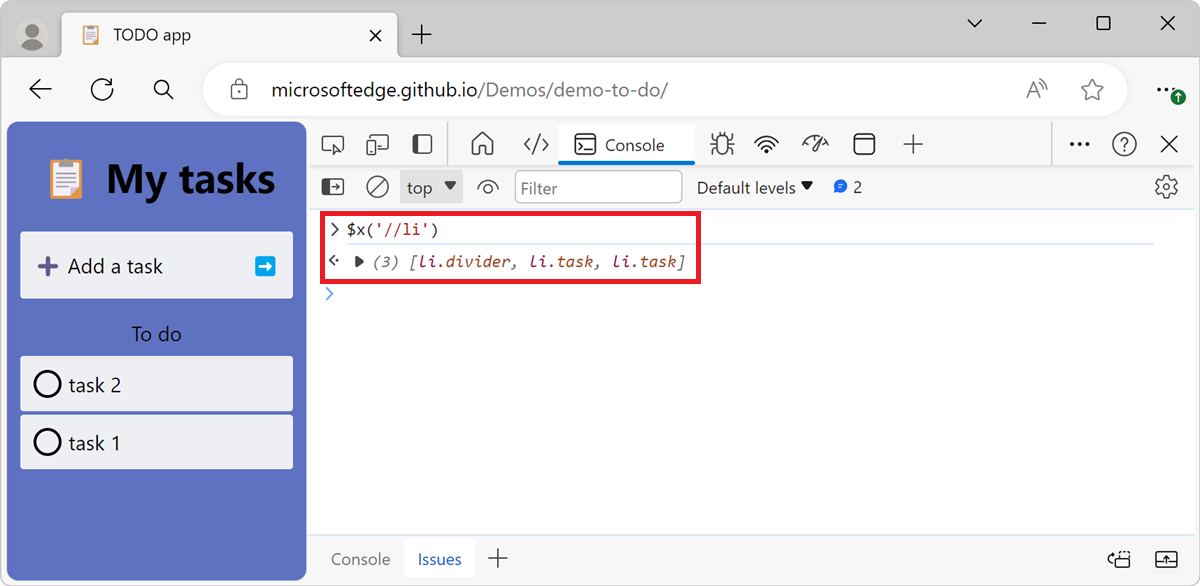Image resolution: width=1200 pixels, height=586 pixels.
Task: Open the Default levels dropdown
Action: tap(755, 187)
